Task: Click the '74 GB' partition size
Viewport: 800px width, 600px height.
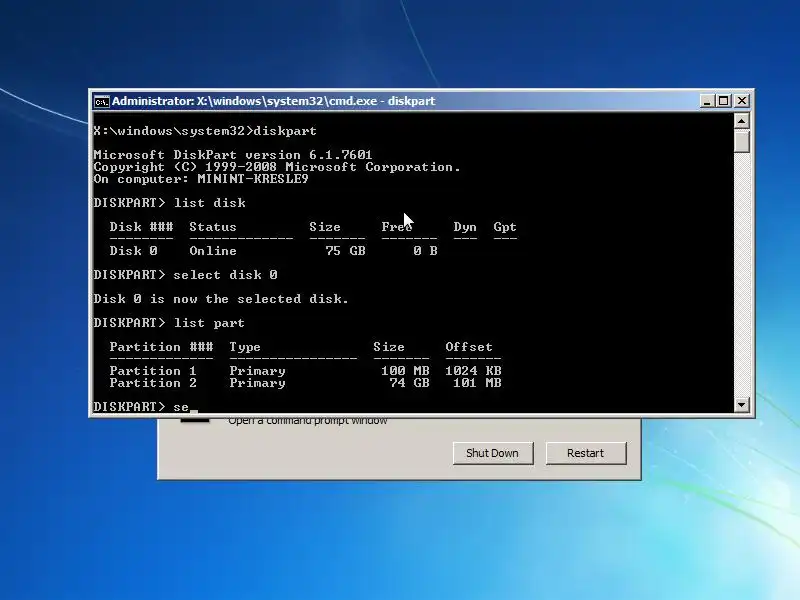Action: tap(409, 383)
